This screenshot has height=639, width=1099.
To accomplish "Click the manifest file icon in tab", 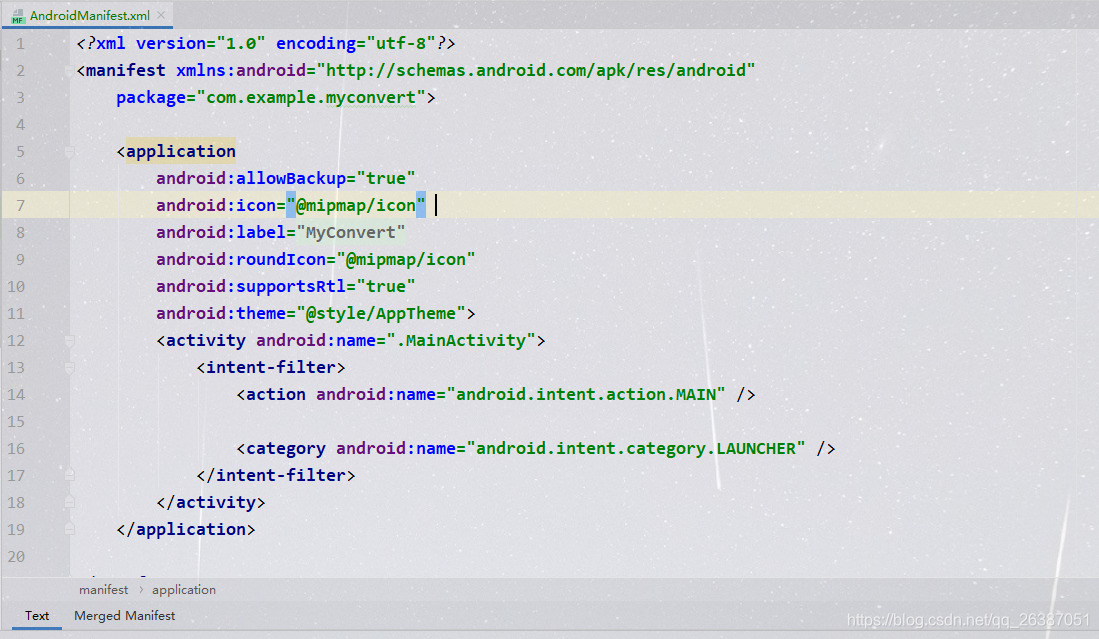I will [x=18, y=15].
